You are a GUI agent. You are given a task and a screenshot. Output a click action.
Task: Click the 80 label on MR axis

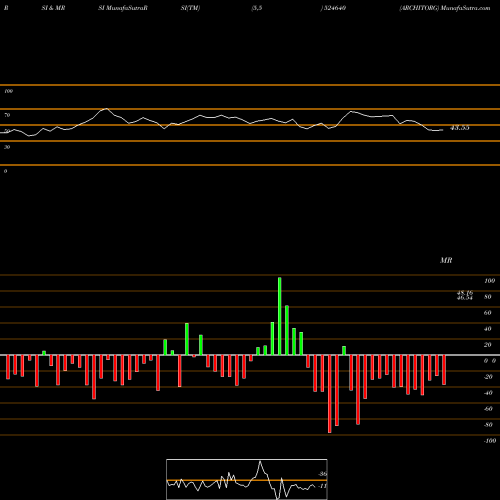[x=488, y=297]
